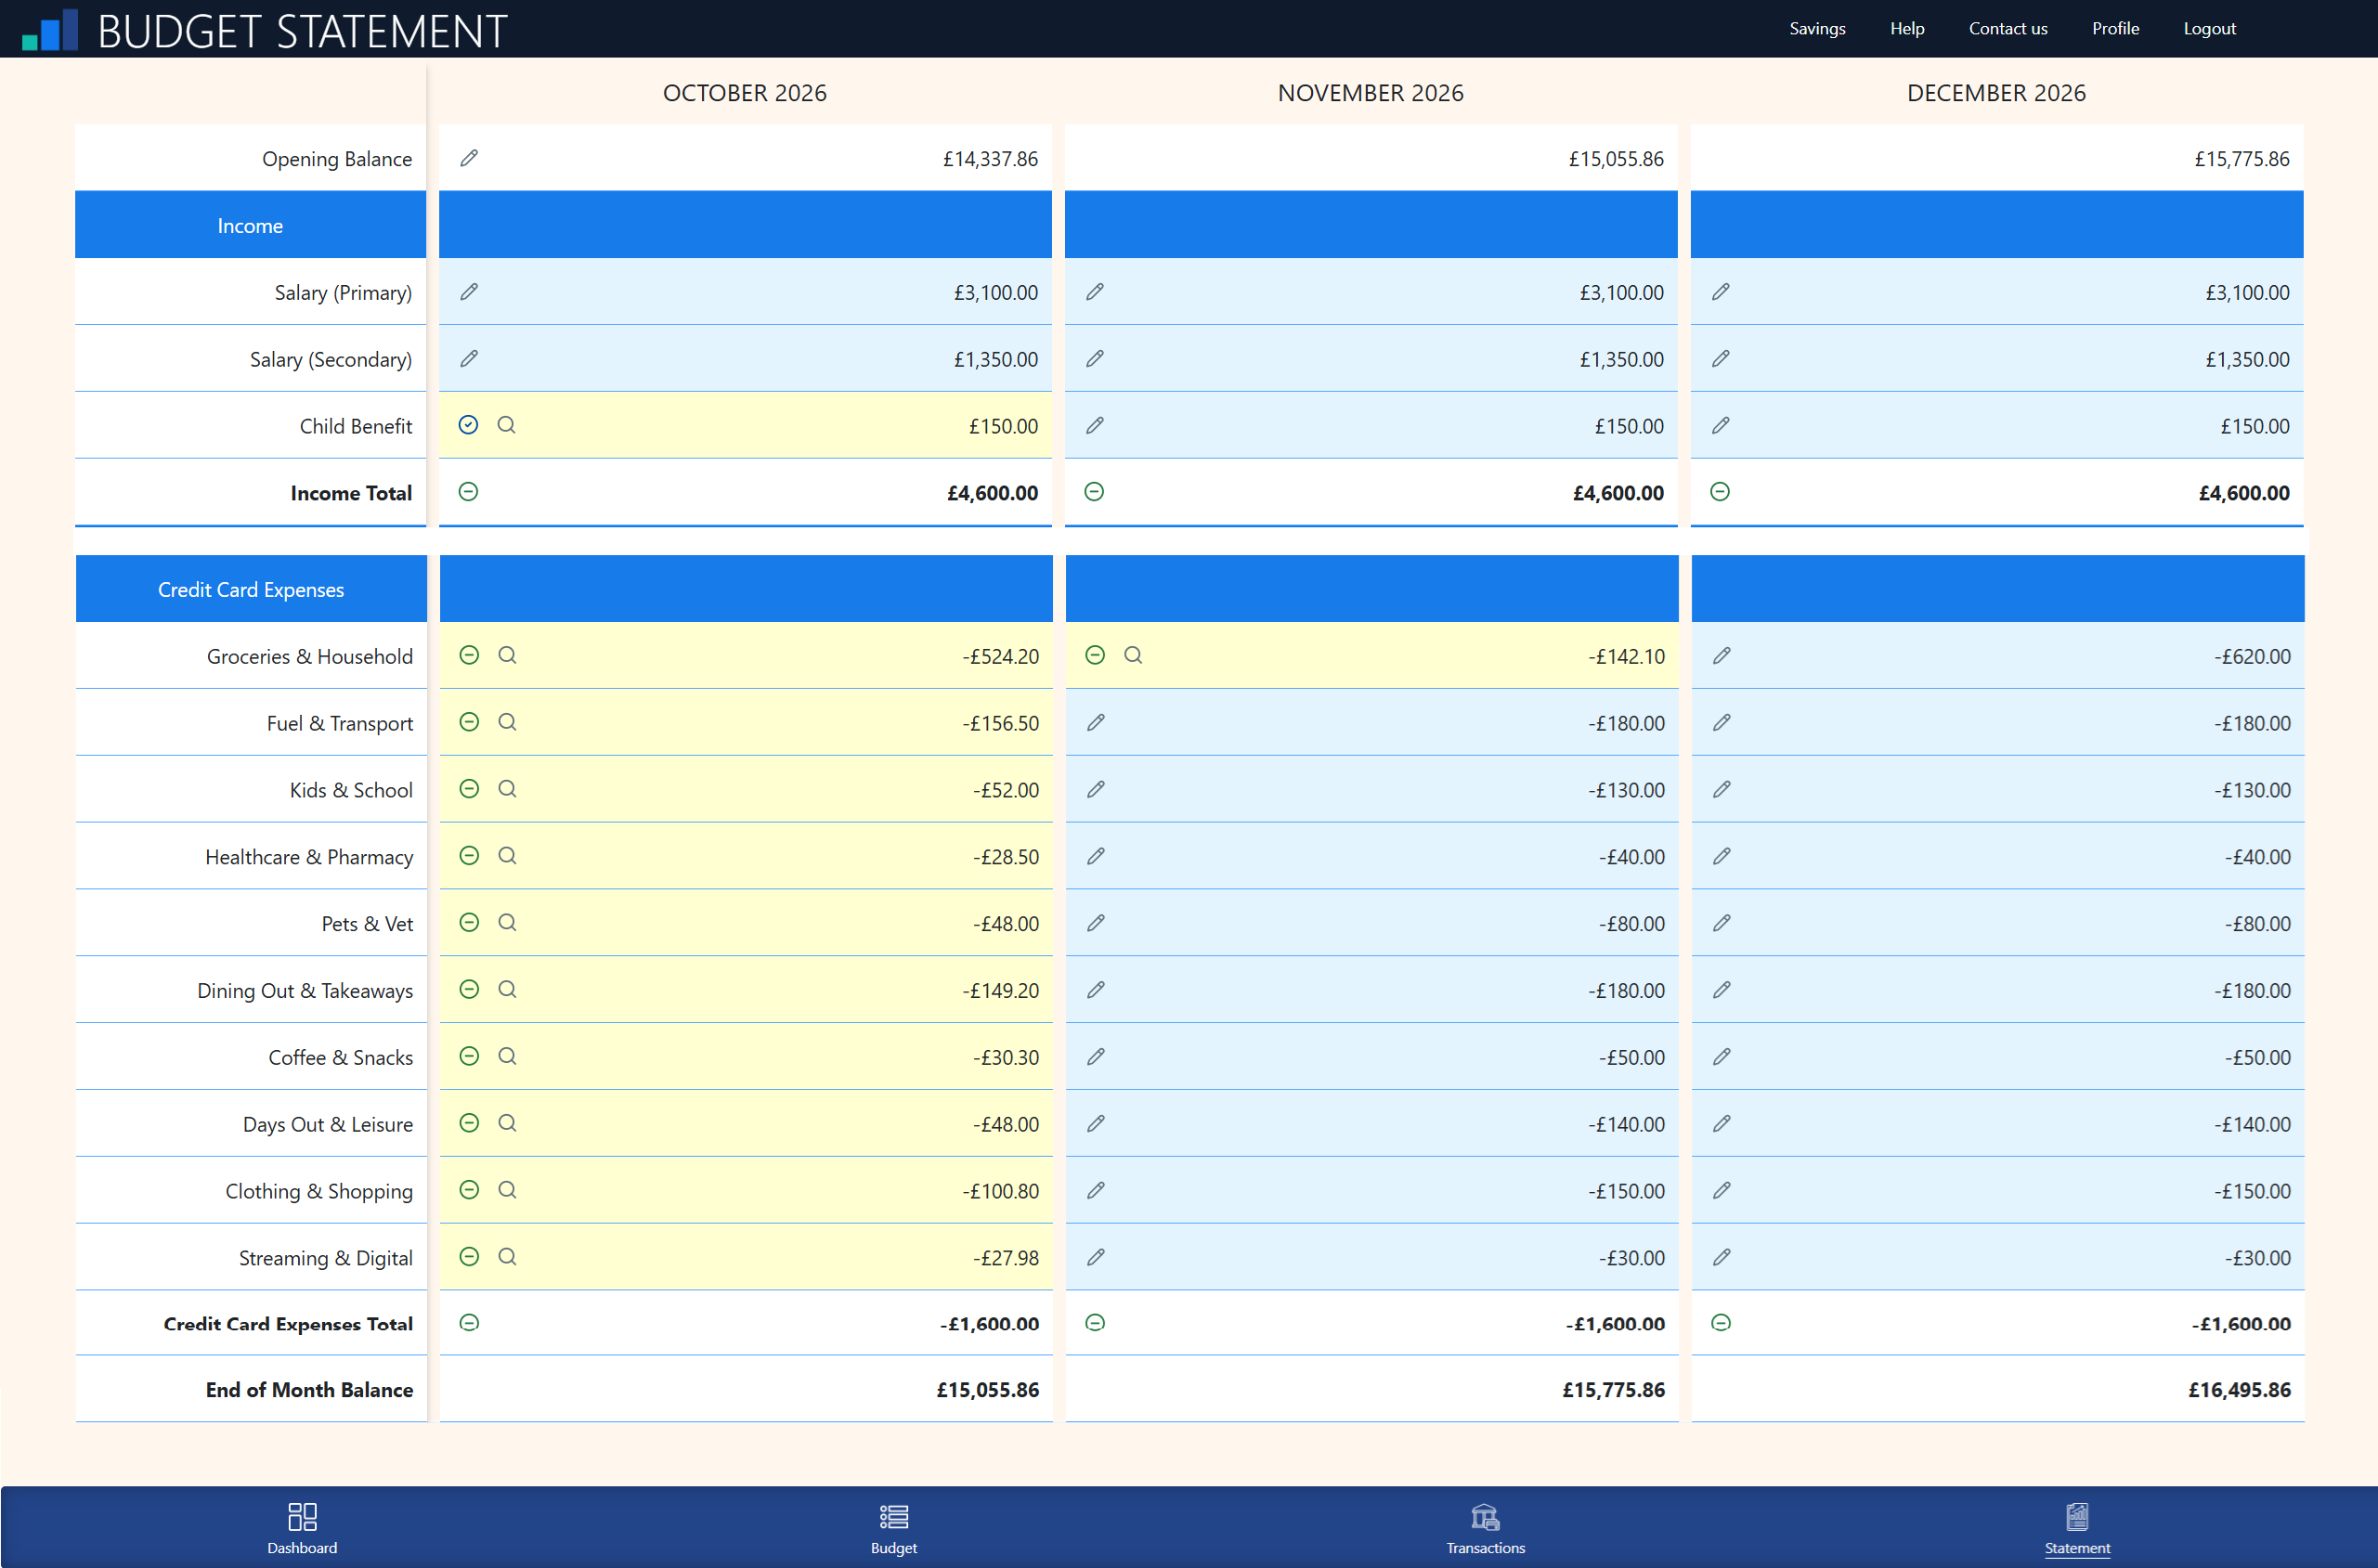Toggle October Clothing & Shopping circle icon
Screen dimensions: 2378x1568
[469, 1190]
